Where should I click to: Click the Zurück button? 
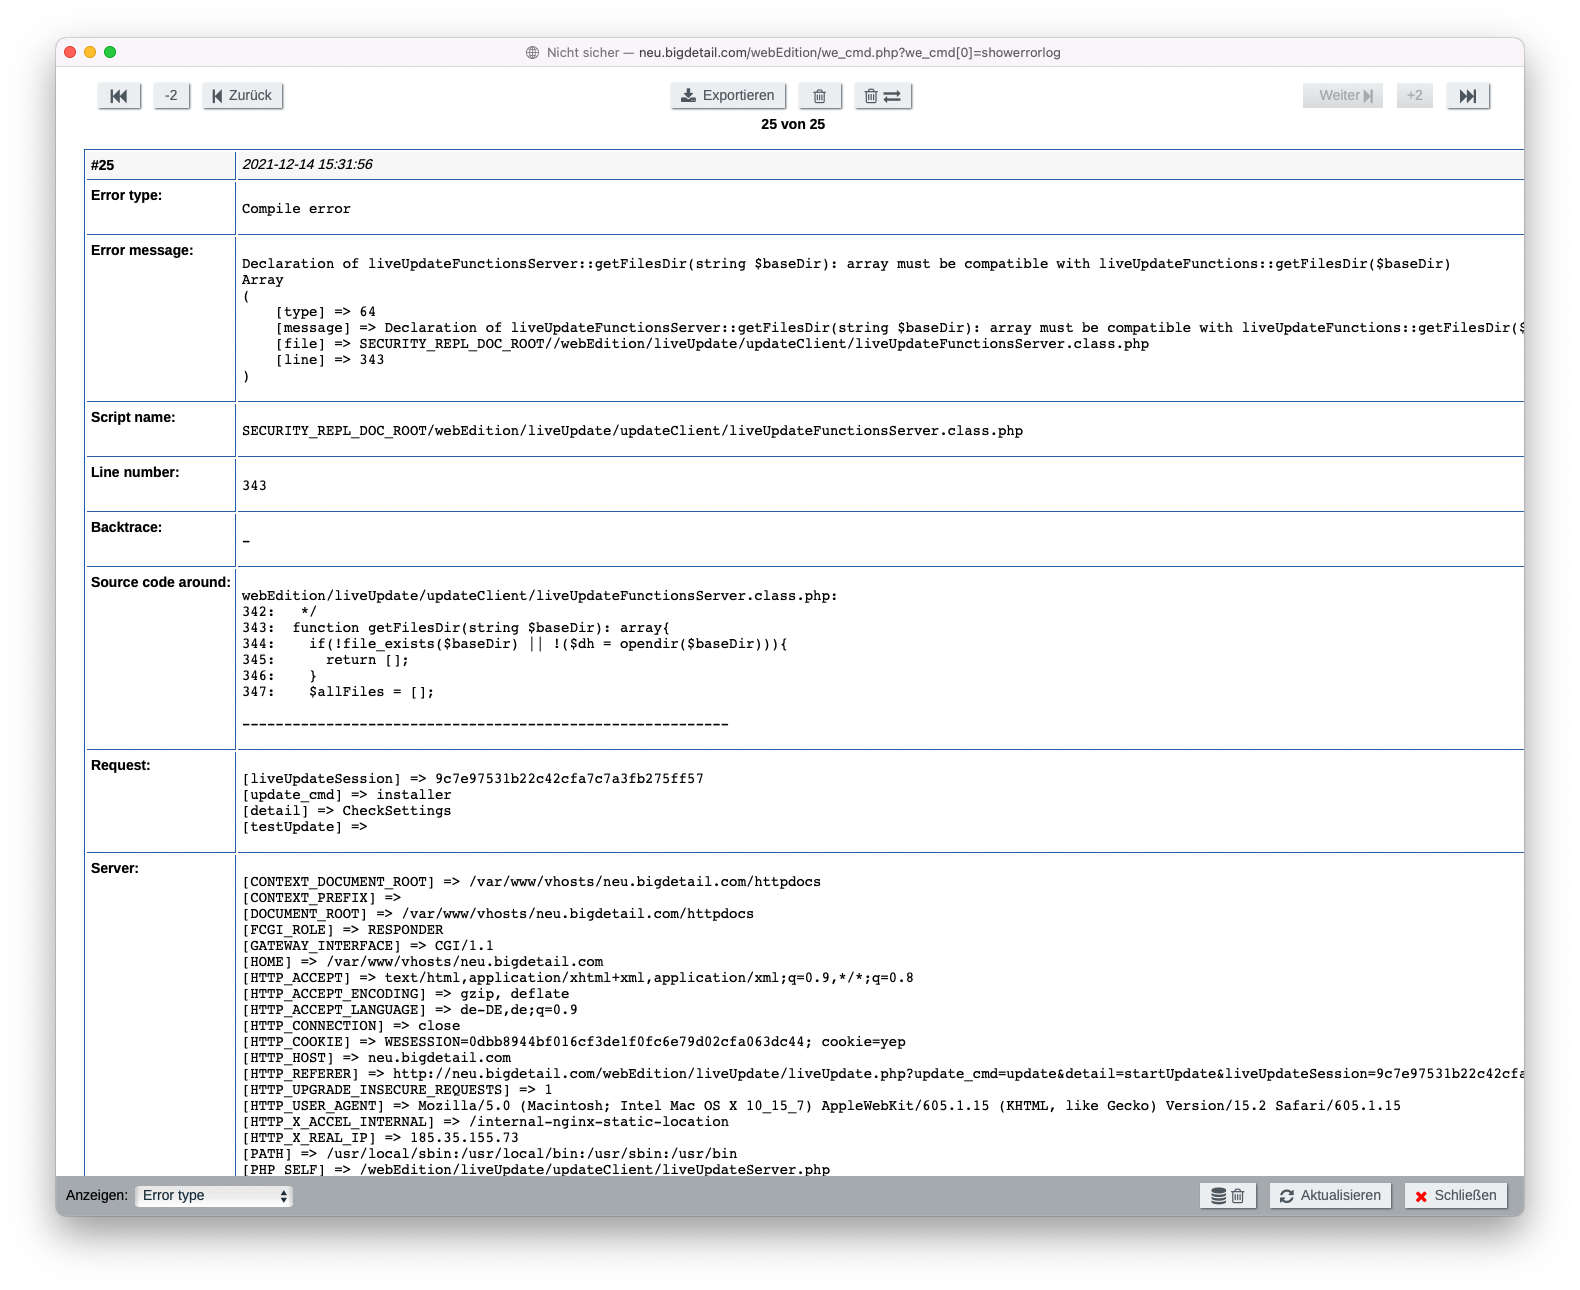click(243, 96)
